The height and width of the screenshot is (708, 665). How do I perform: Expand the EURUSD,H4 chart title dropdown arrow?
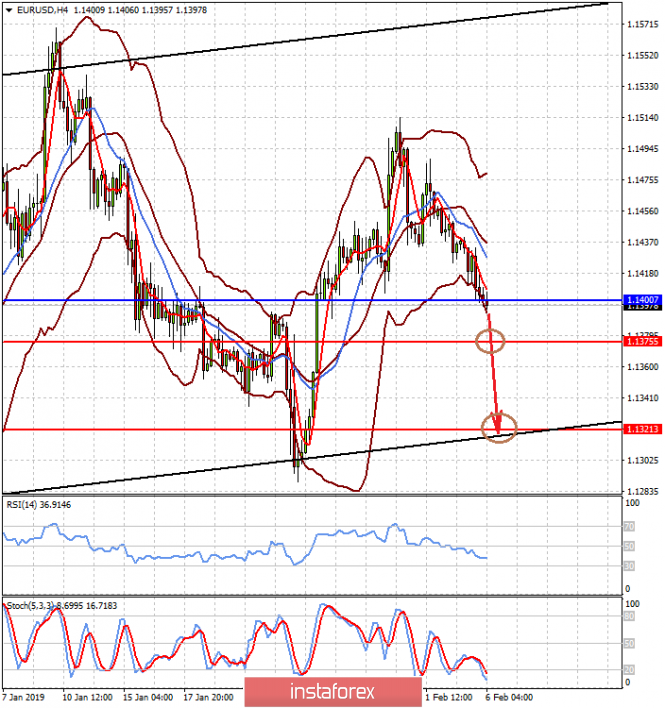[x=9, y=10]
